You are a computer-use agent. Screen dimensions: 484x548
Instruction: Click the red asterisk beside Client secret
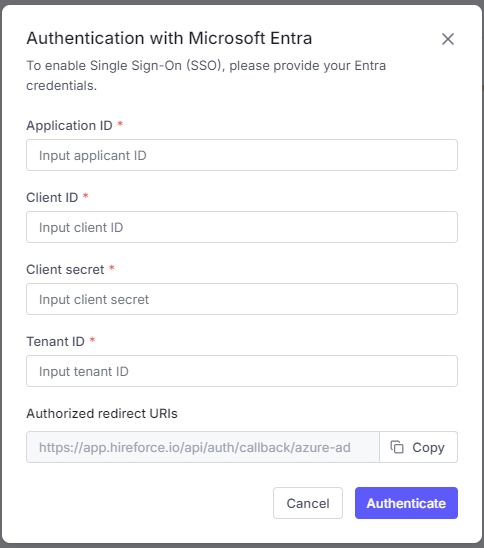(112, 268)
